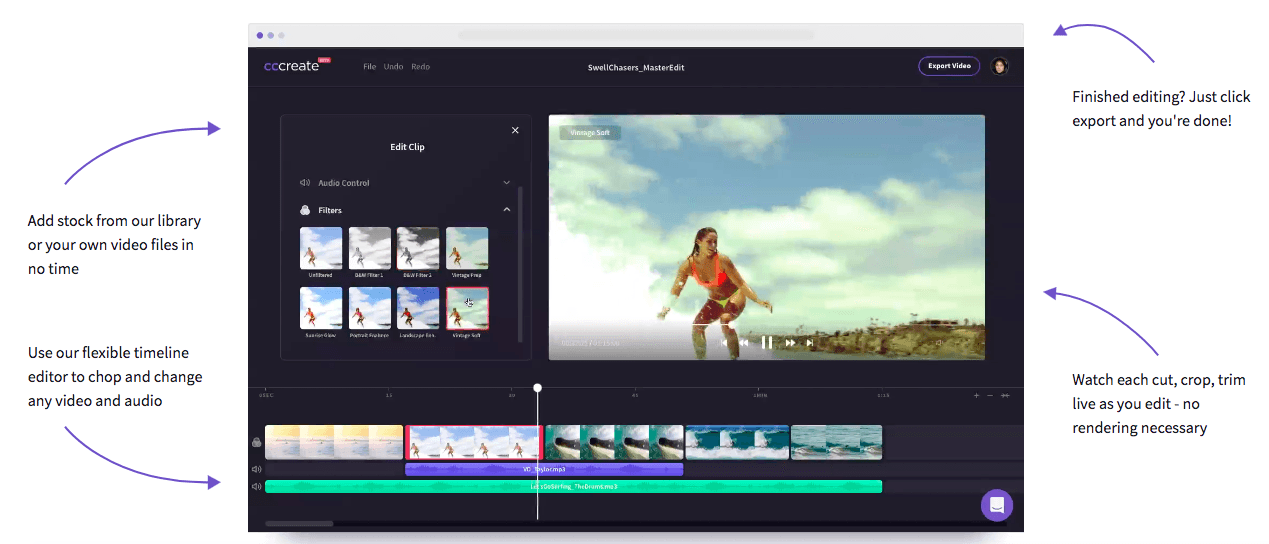Collapse the Filters section chevron
Viewport: 1269px width, 544px height.
tap(506, 210)
